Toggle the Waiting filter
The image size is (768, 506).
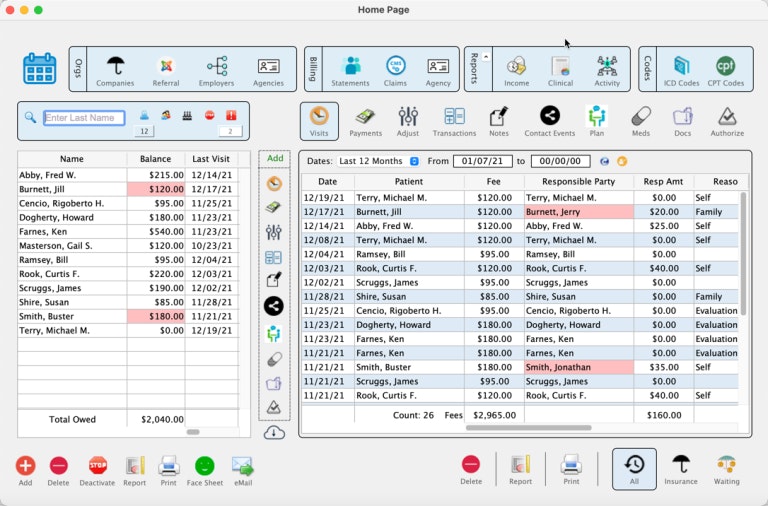tap(726, 470)
